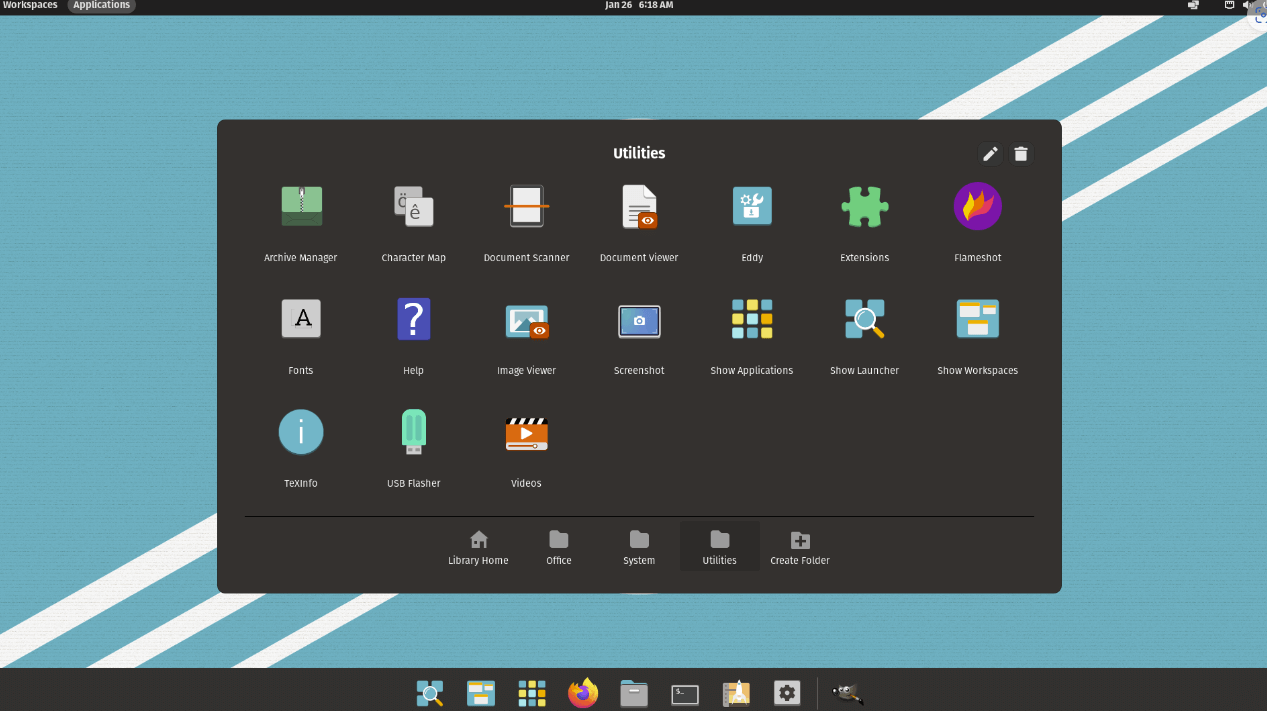Click Create Folder
The height and width of the screenshot is (711, 1267).
click(800, 547)
